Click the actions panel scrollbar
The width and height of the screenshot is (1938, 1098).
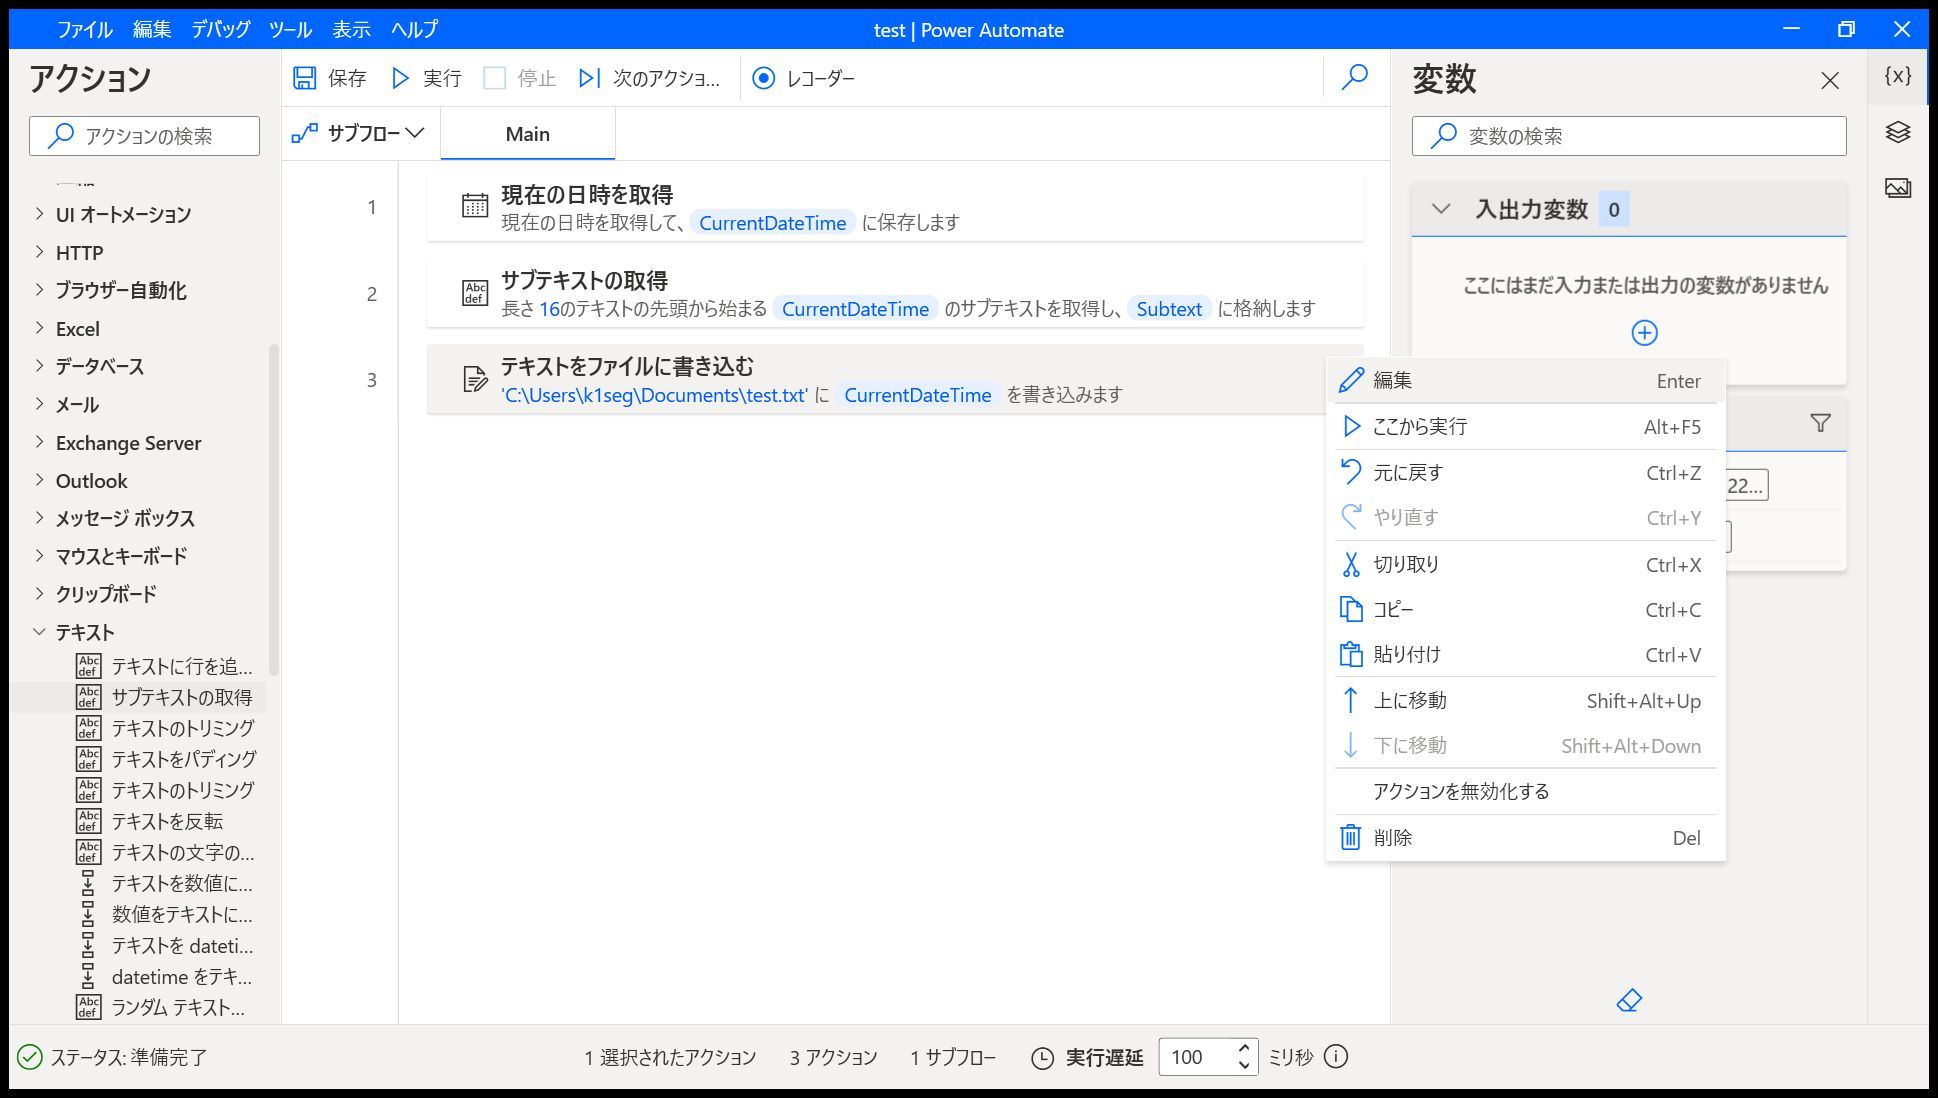pos(273,510)
